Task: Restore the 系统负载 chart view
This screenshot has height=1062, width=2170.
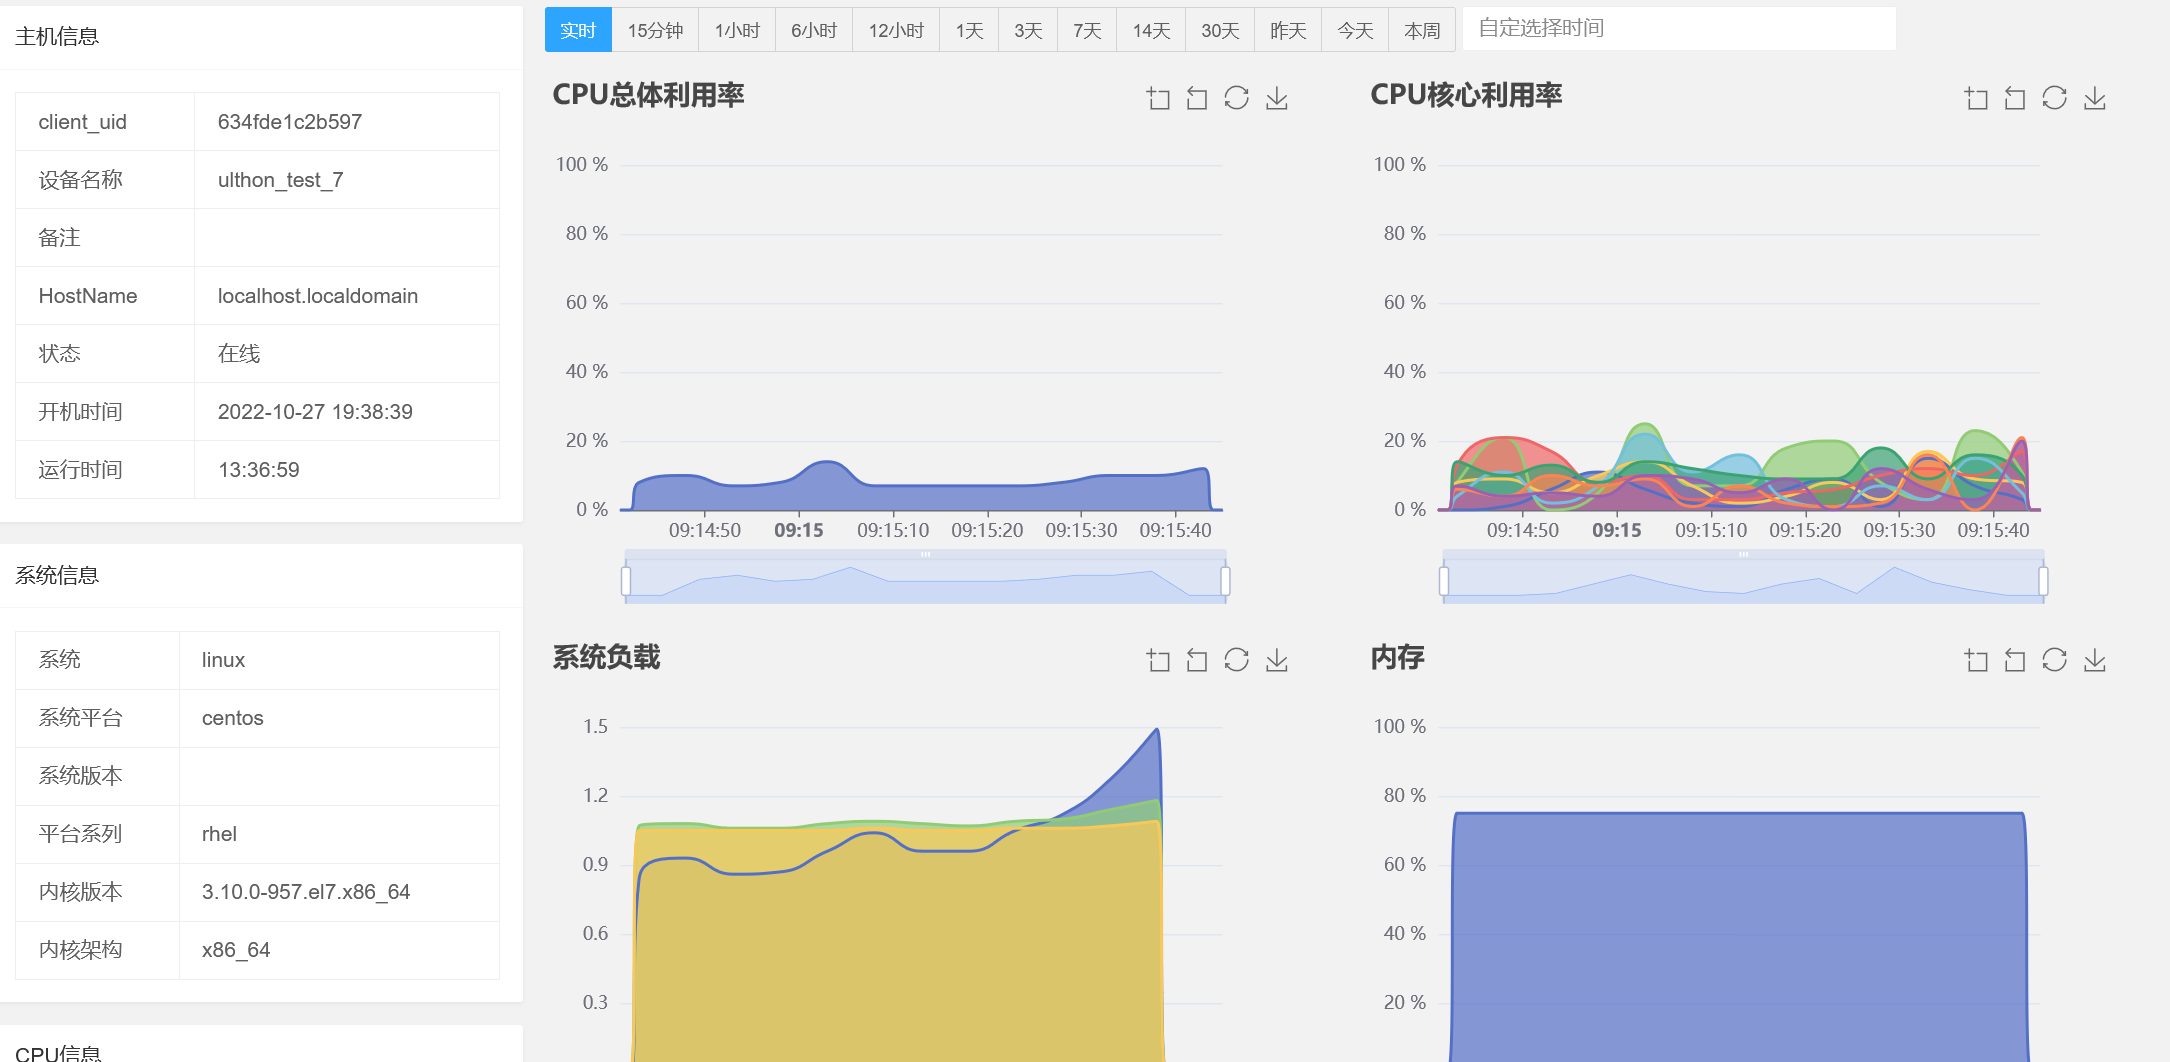Action: click(1237, 660)
